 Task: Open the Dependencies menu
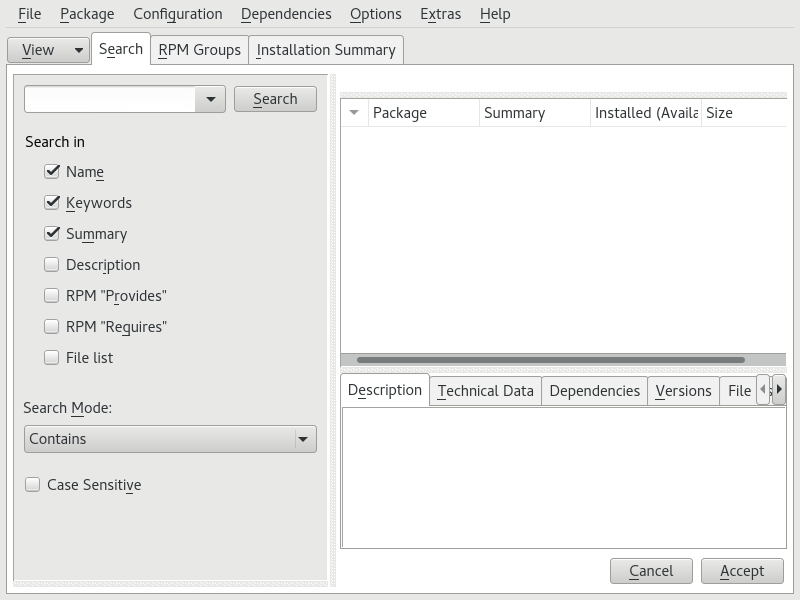(286, 14)
